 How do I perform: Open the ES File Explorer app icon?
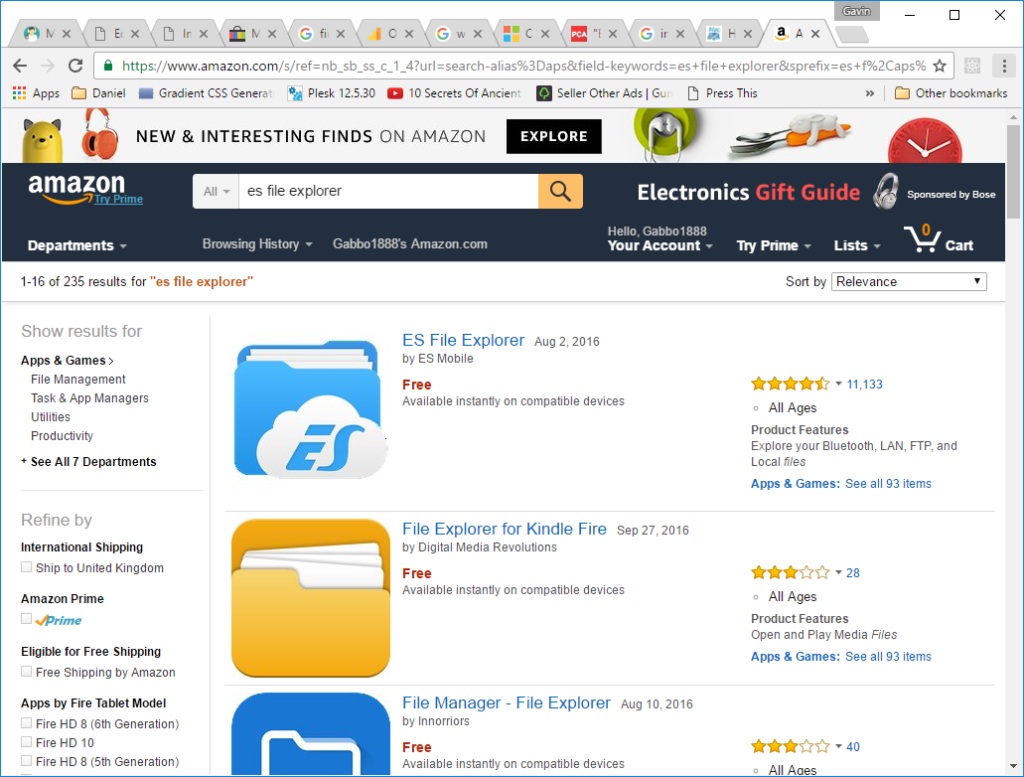[x=310, y=409]
